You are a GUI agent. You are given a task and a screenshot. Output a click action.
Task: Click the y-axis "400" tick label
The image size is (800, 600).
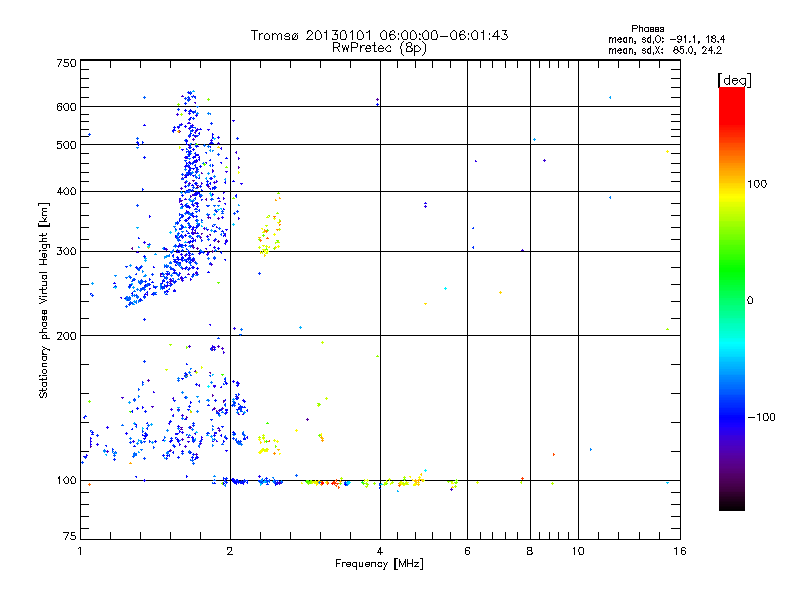coord(66,191)
